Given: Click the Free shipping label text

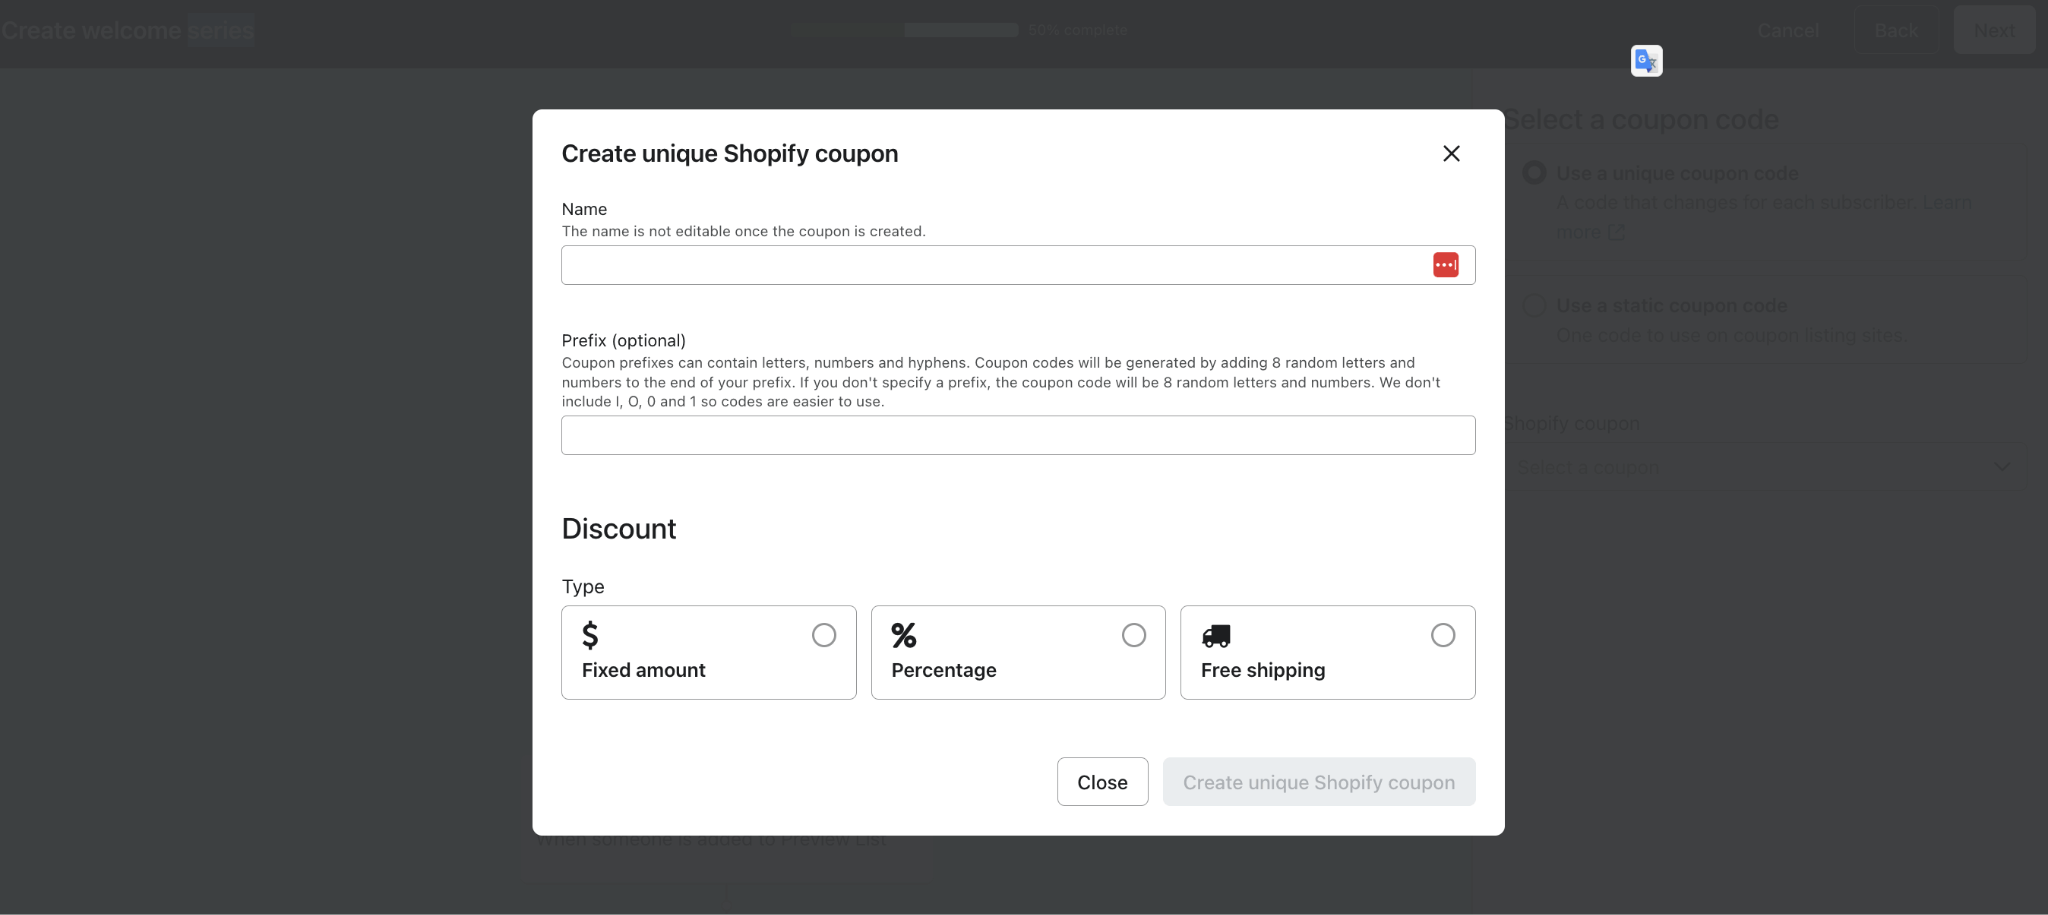Looking at the screenshot, I should [x=1263, y=670].
